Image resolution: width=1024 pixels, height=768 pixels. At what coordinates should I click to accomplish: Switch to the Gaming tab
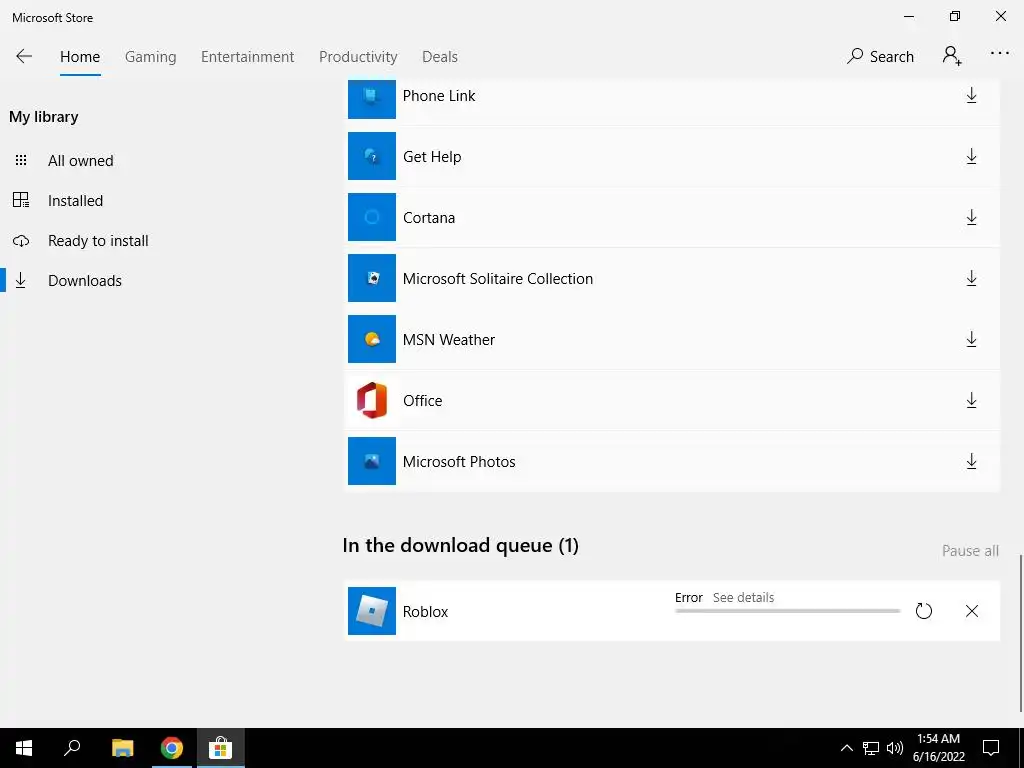coord(150,57)
